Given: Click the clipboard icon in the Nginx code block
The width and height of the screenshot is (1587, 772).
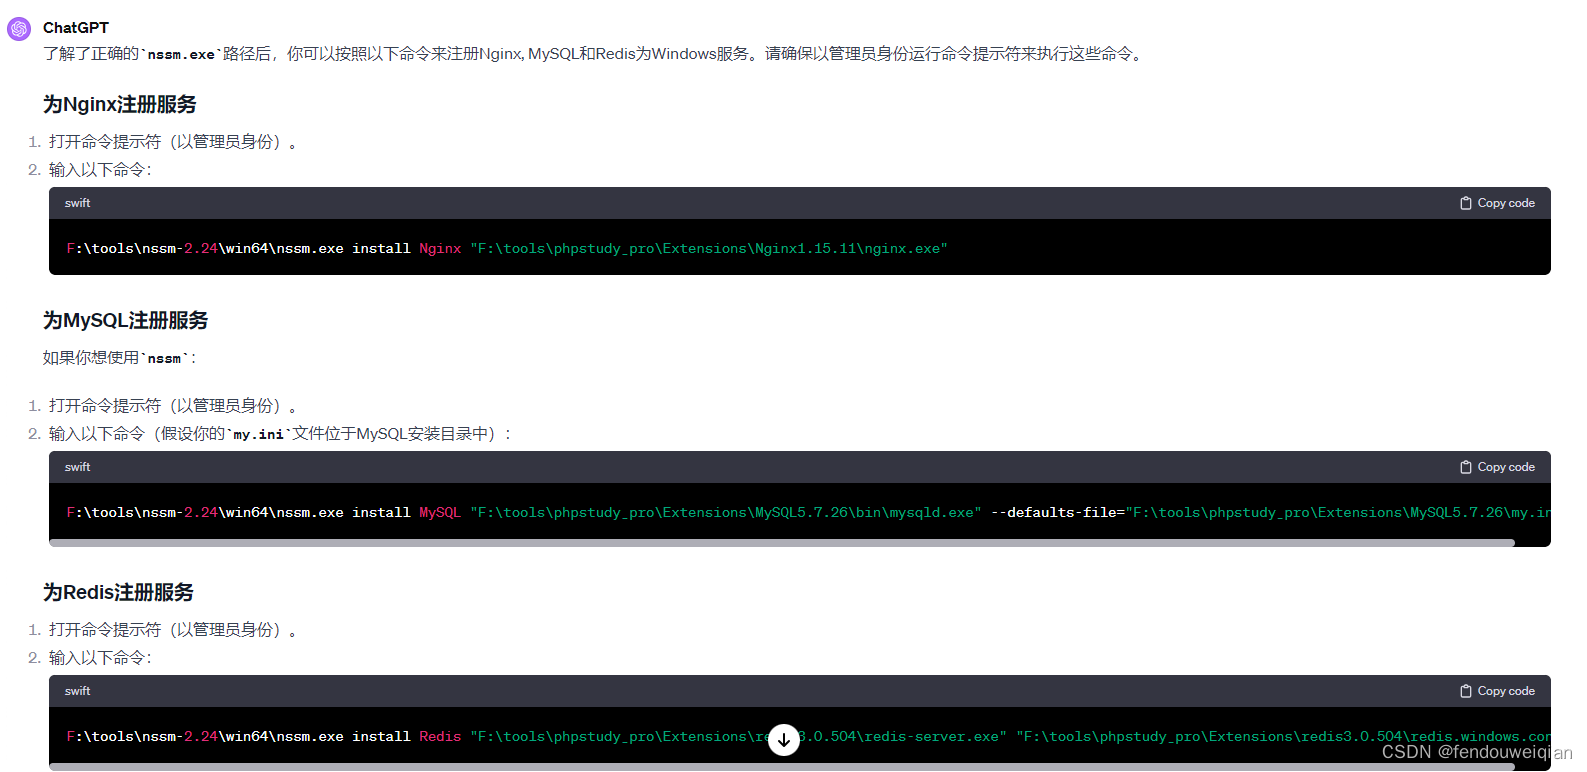Looking at the screenshot, I should click(x=1466, y=203).
